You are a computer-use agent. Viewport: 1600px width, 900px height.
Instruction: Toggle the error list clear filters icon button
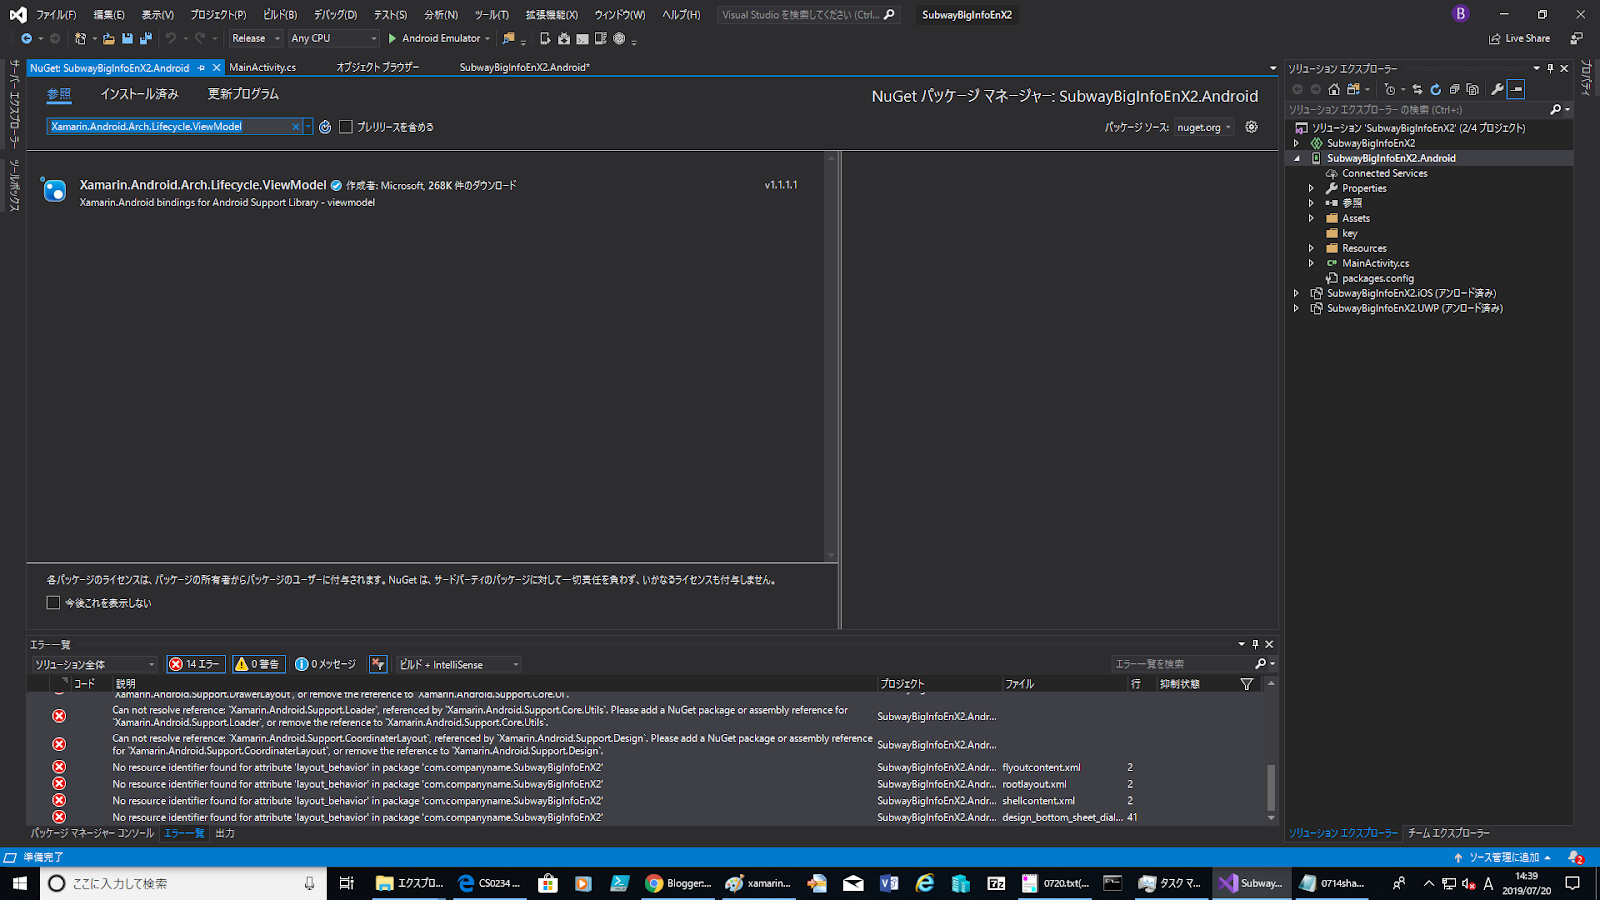pos(378,664)
